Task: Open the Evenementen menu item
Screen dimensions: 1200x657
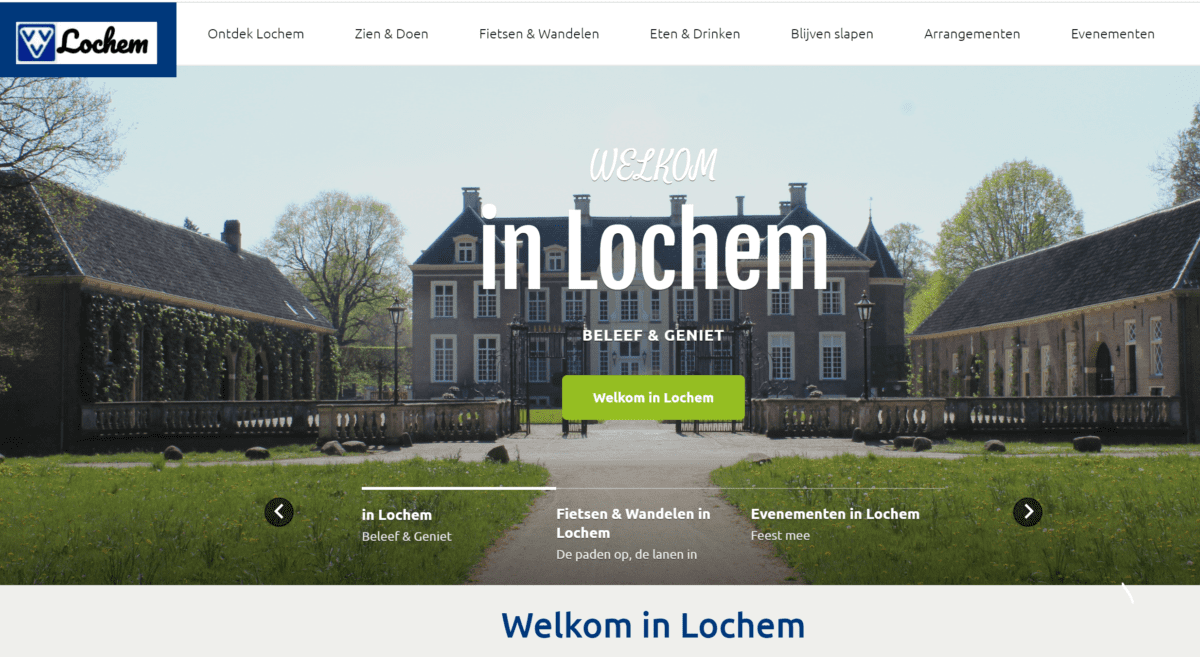Action: [1112, 34]
